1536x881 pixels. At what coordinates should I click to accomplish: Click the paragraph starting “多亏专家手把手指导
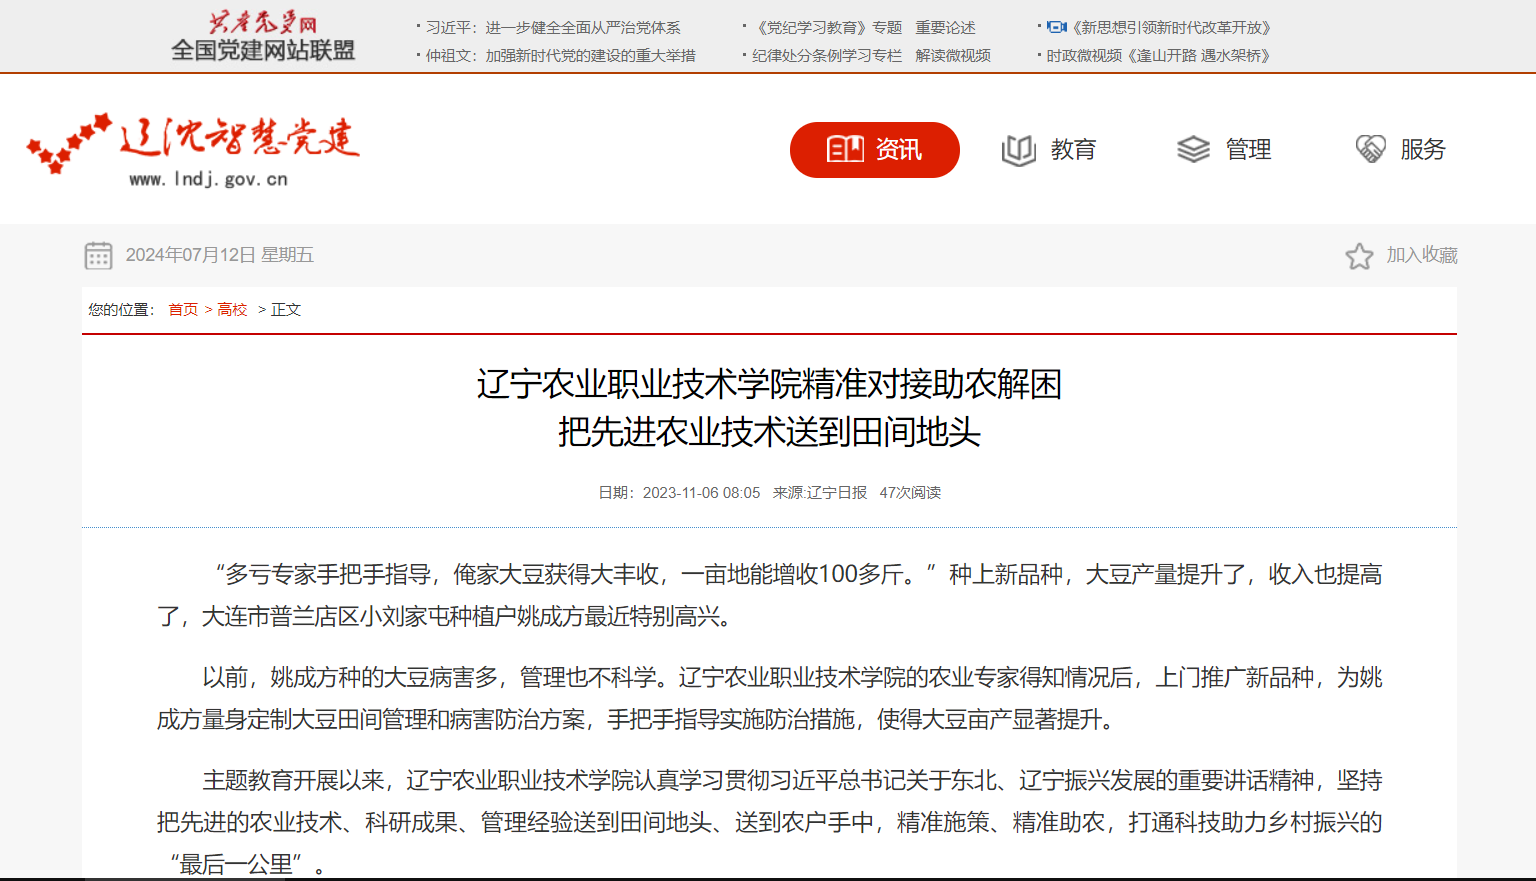tap(769, 595)
